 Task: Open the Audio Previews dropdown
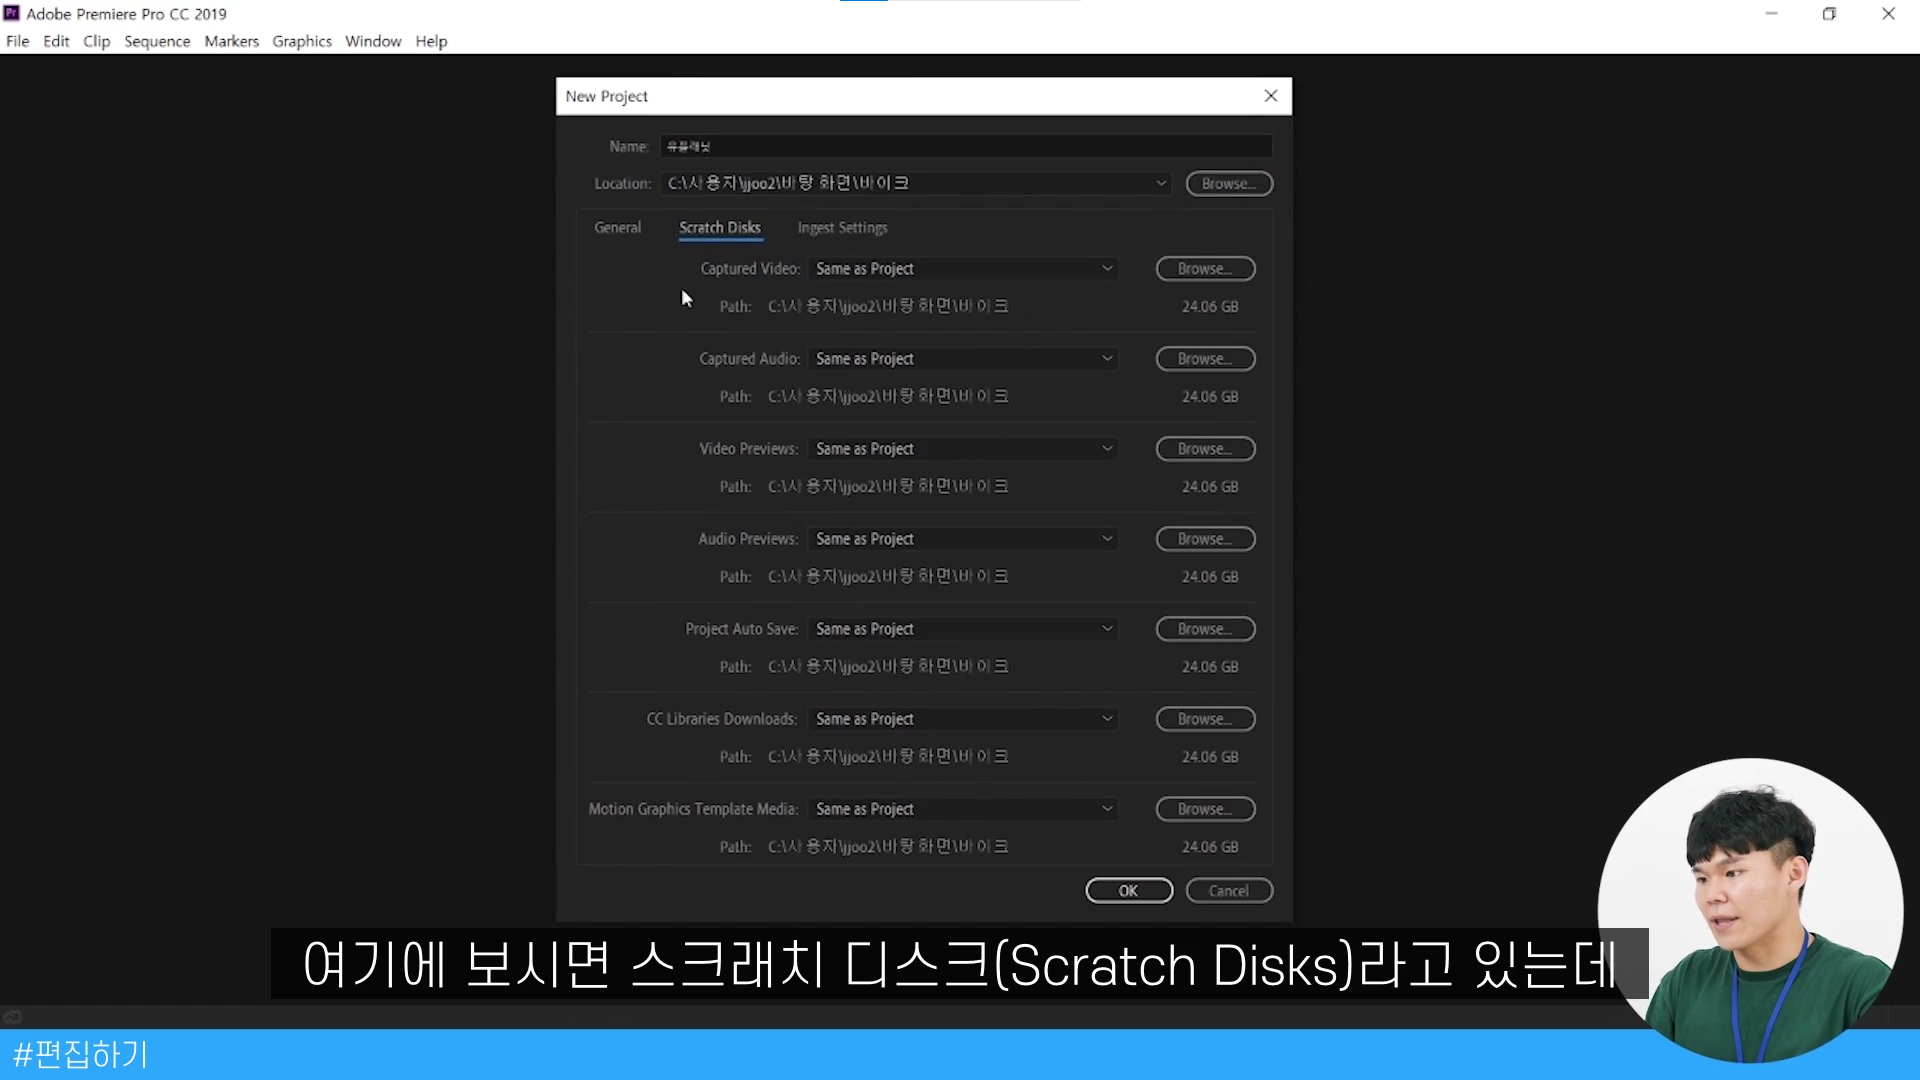click(964, 539)
